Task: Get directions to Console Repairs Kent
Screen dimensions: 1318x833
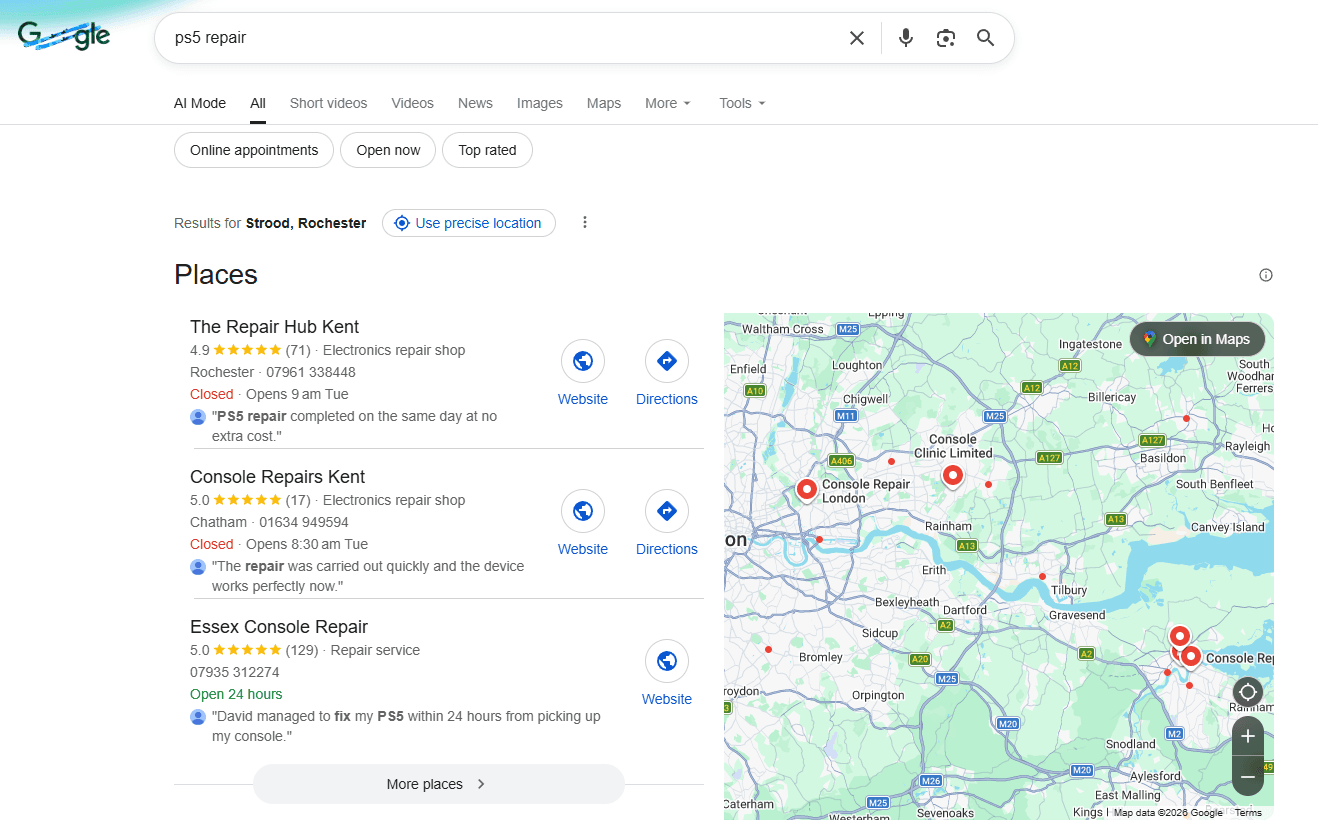Action: tap(666, 511)
